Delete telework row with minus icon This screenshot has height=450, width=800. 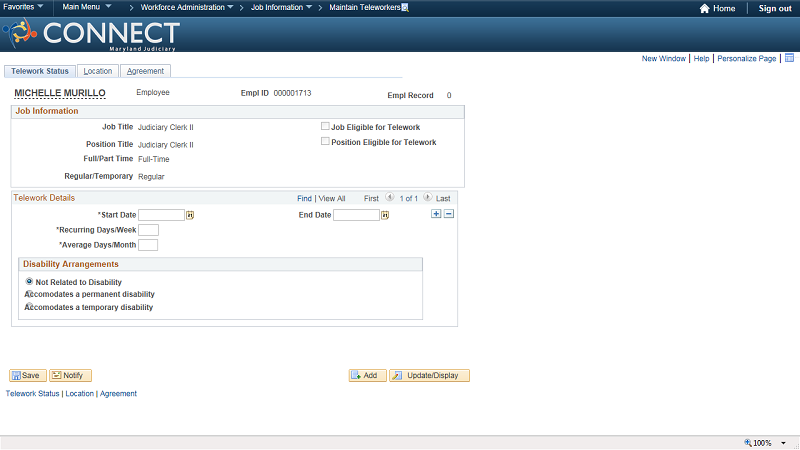448,214
